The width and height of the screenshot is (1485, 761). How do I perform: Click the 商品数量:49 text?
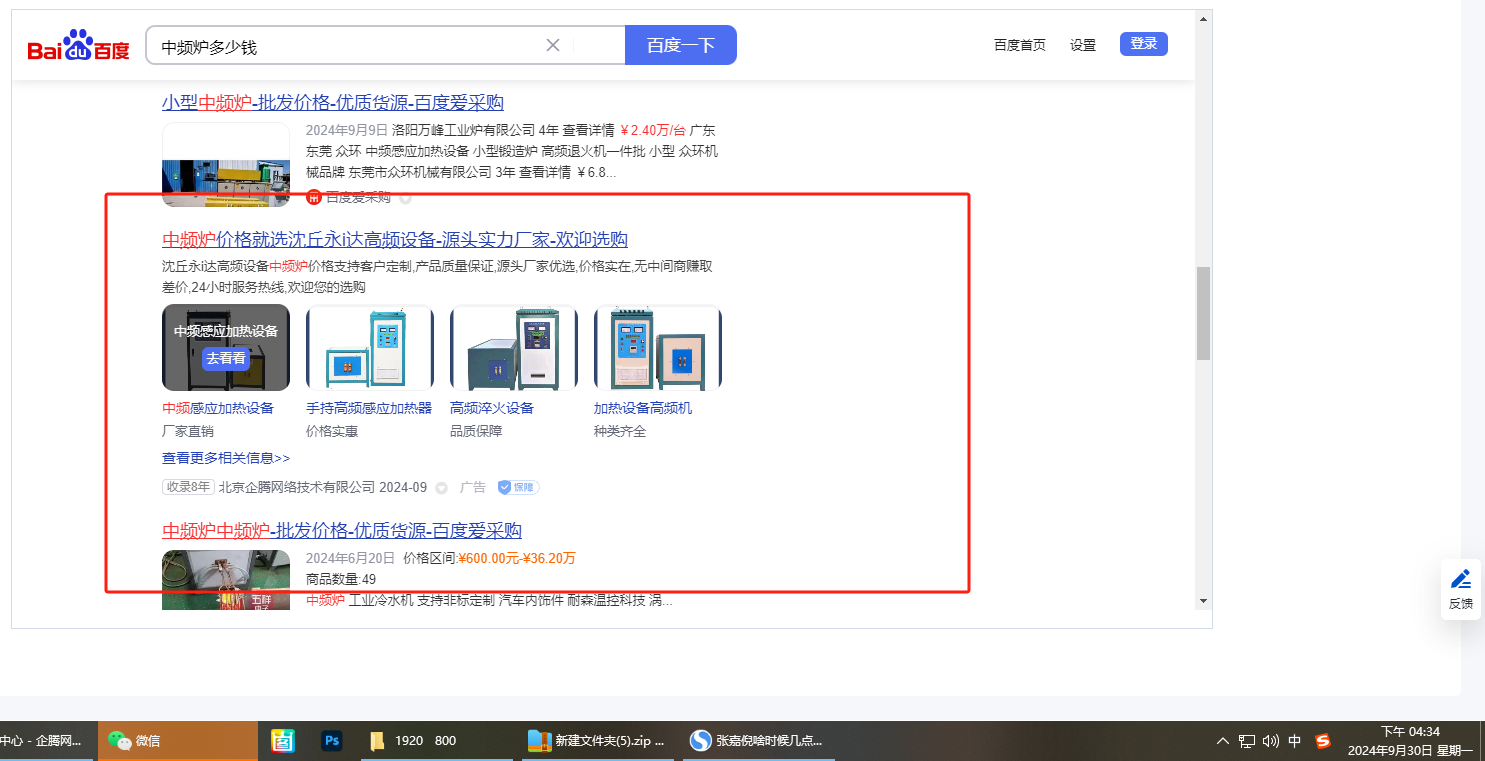click(x=341, y=579)
